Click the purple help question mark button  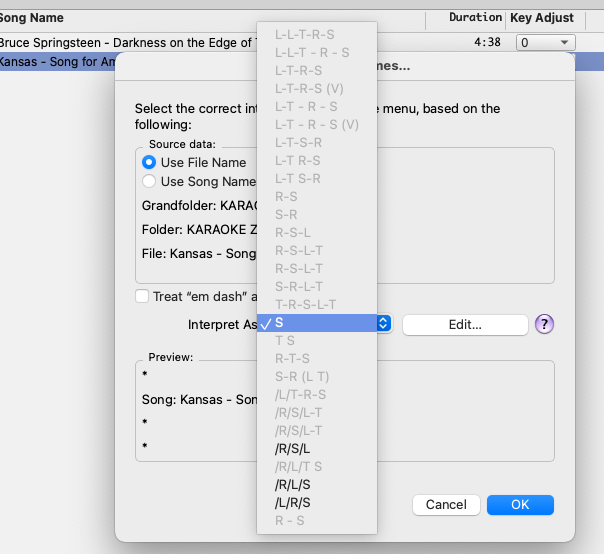coord(545,324)
